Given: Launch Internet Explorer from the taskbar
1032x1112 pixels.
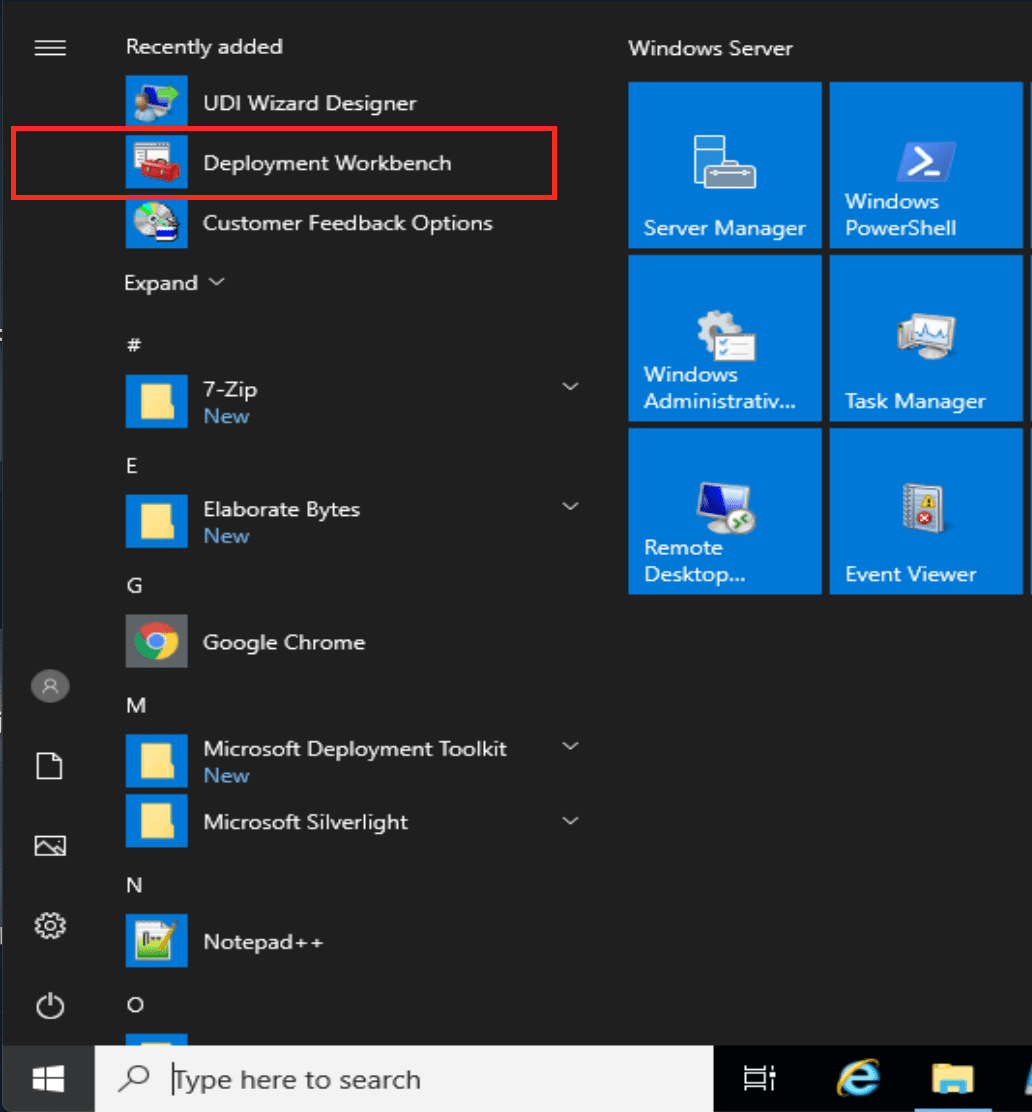Looking at the screenshot, I should pyautogui.click(x=859, y=1079).
